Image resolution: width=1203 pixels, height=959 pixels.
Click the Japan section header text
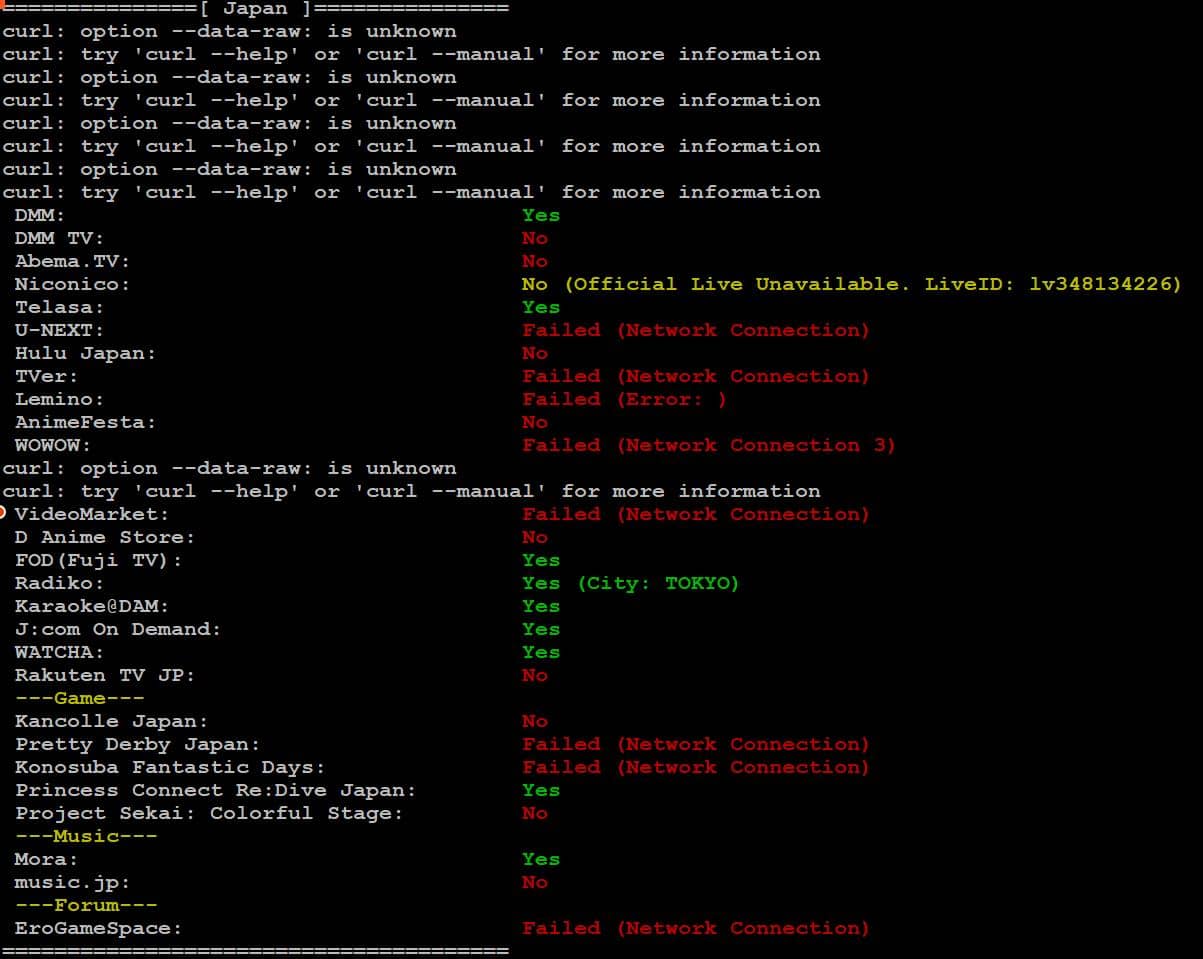point(257,8)
